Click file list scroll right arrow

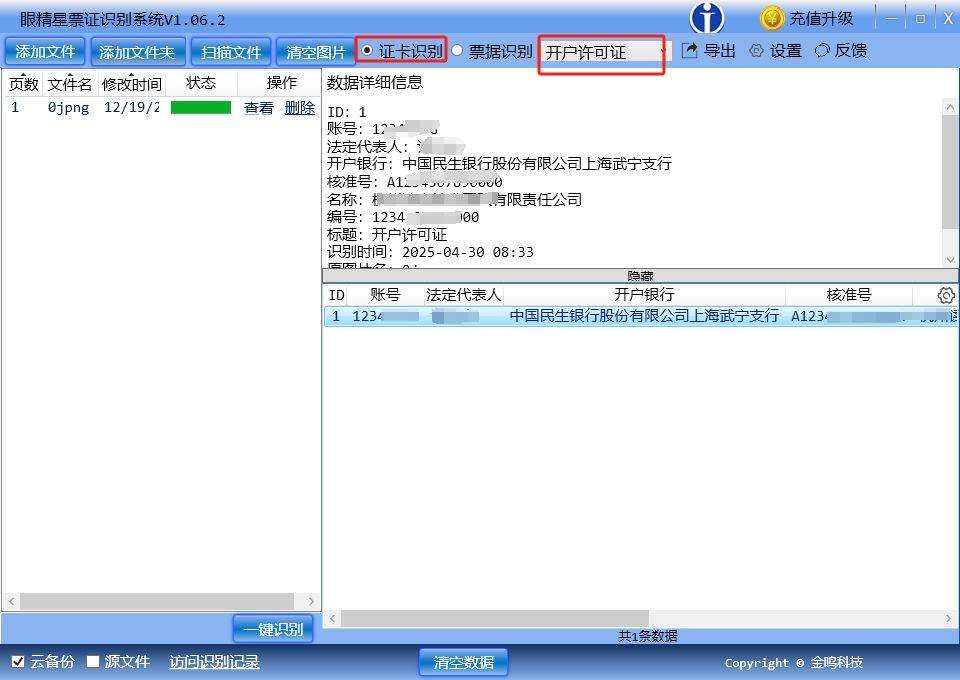[311, 601]
